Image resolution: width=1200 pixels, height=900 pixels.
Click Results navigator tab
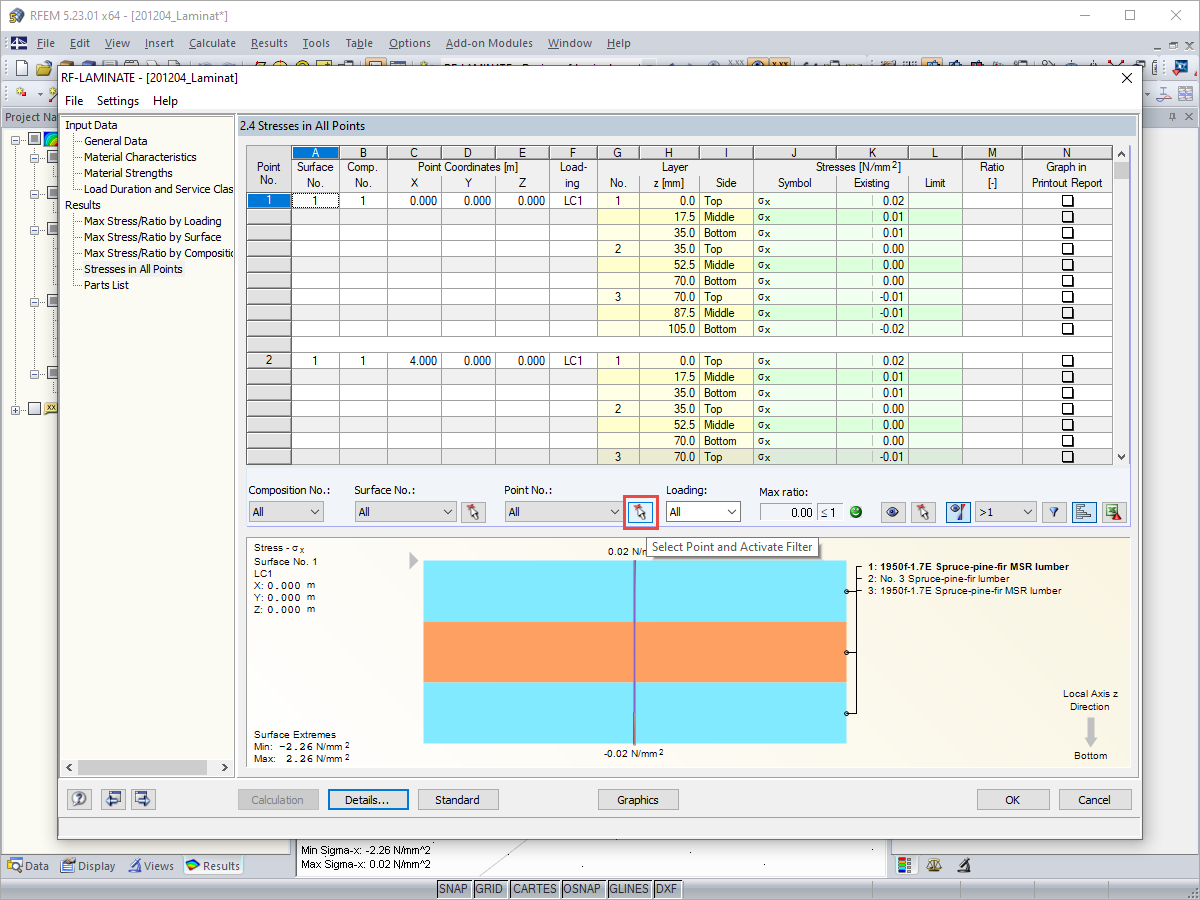coord(214,866)
